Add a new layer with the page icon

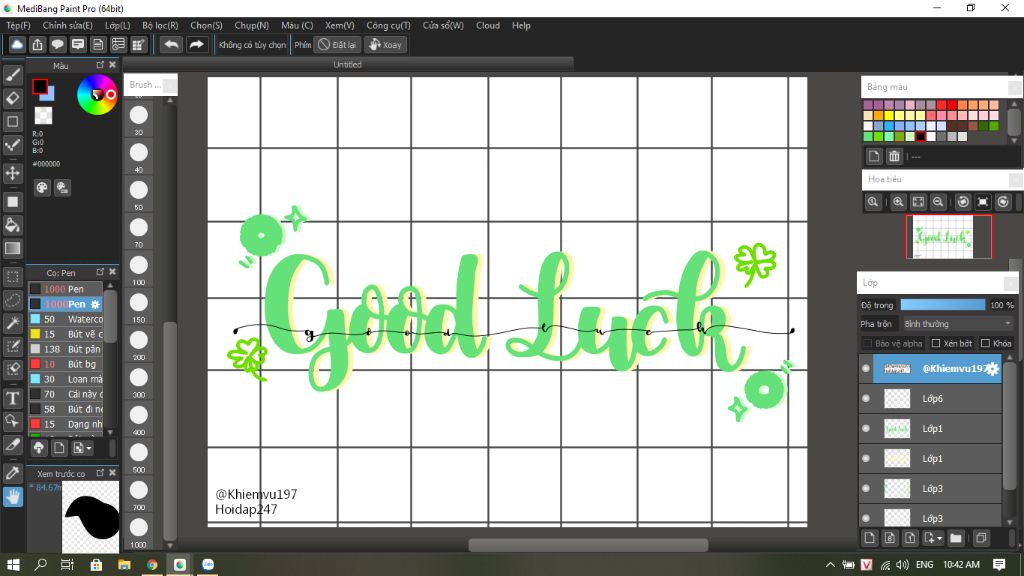tap(869, 538)
